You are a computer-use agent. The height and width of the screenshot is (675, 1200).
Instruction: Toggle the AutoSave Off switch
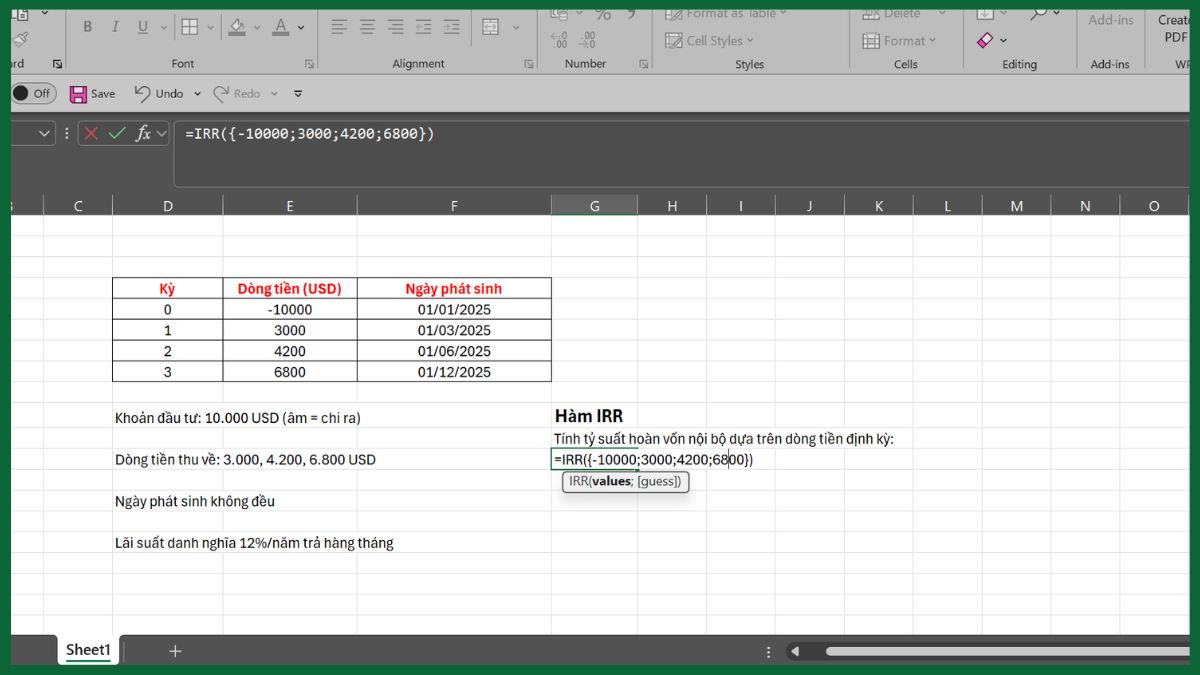point(35,92)
